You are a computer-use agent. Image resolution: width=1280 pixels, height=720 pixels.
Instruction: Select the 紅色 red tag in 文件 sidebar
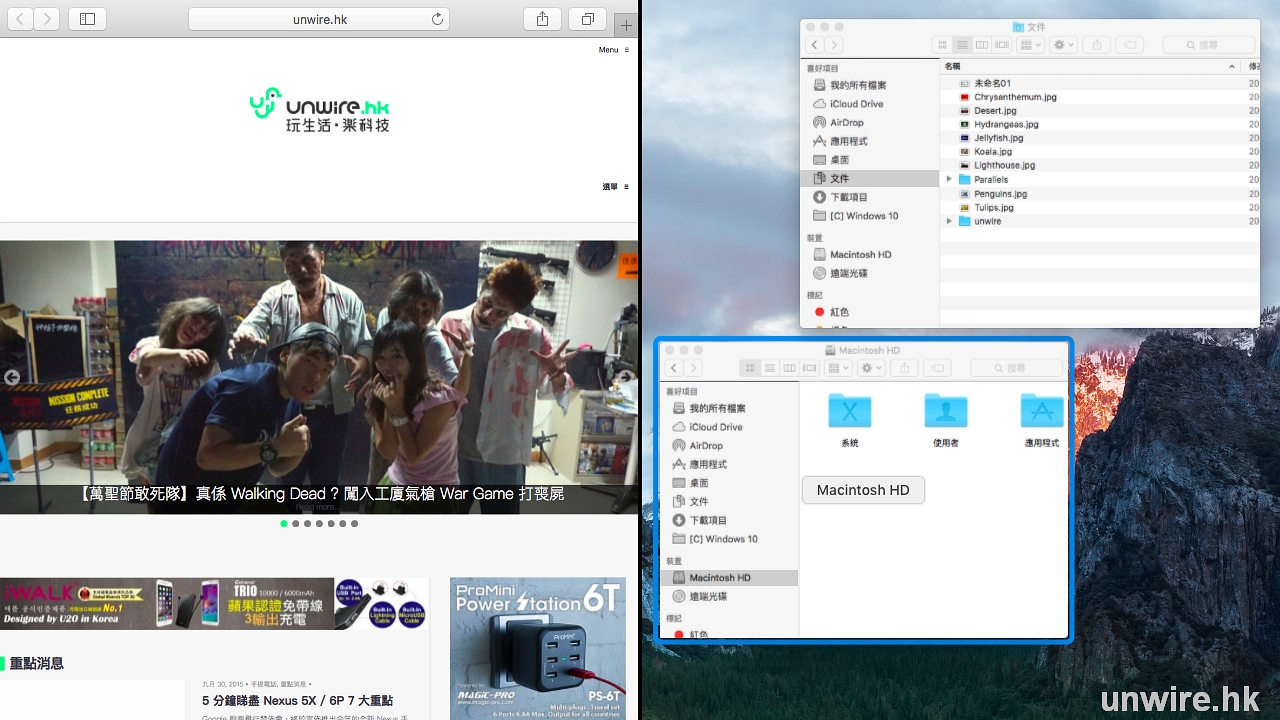pyautogui.click(x=838, y=312)
